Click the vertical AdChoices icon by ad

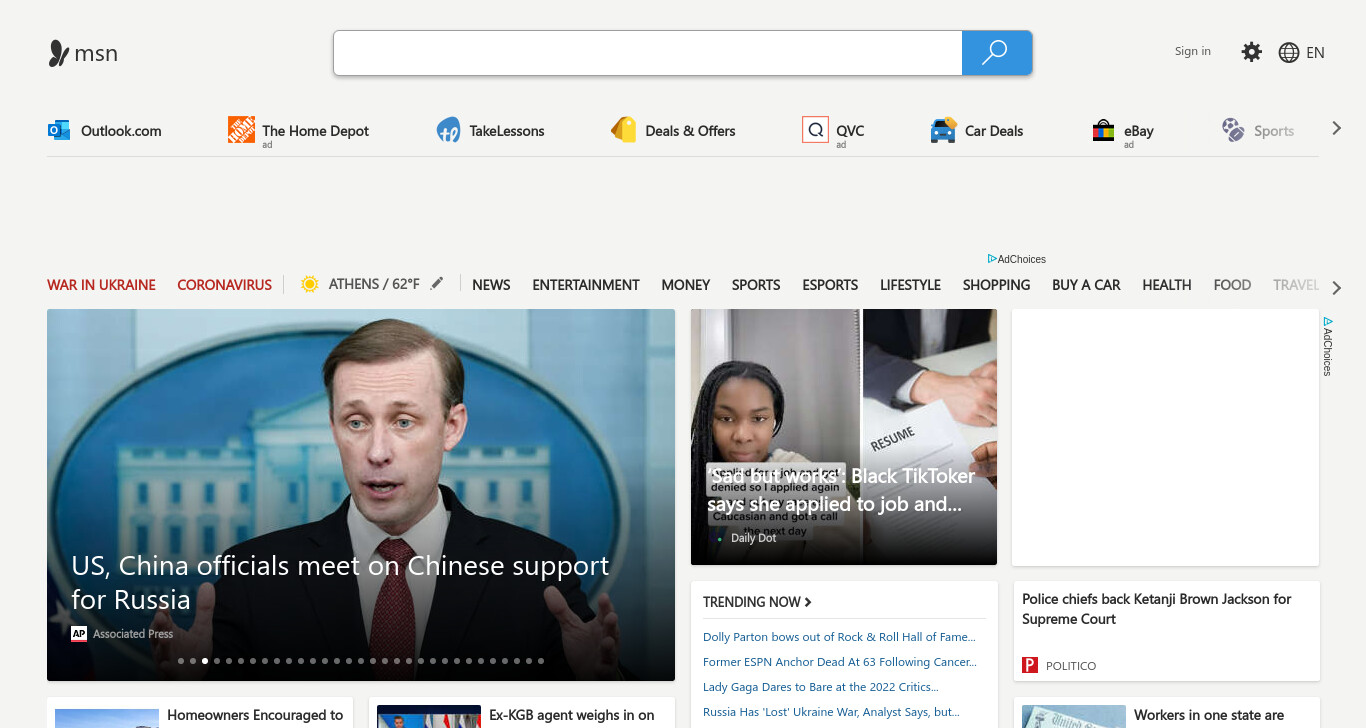pos(1328,322)
